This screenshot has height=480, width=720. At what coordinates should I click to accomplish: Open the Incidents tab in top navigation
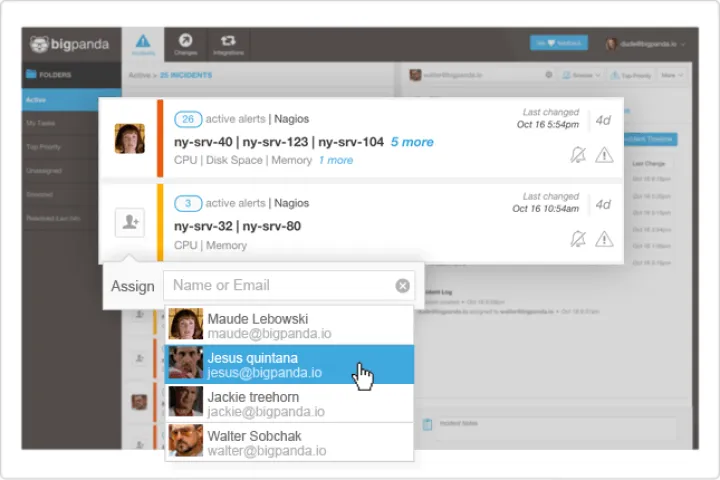tap(143, 44)
